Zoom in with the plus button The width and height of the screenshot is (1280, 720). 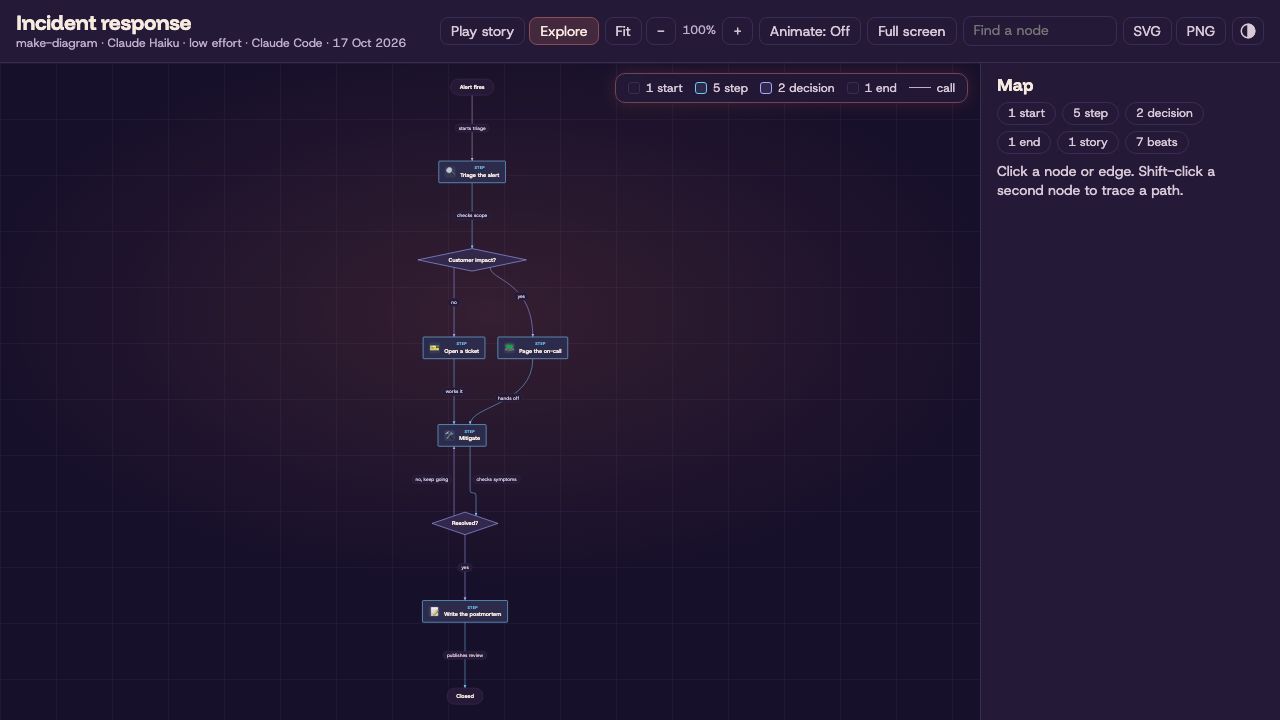(737, 31)
